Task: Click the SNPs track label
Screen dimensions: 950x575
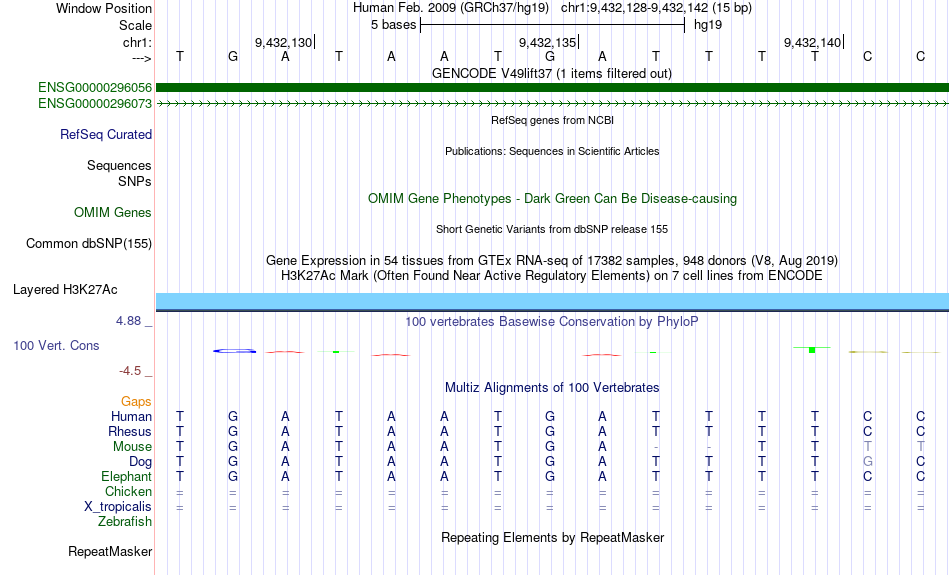Action: 135,181
